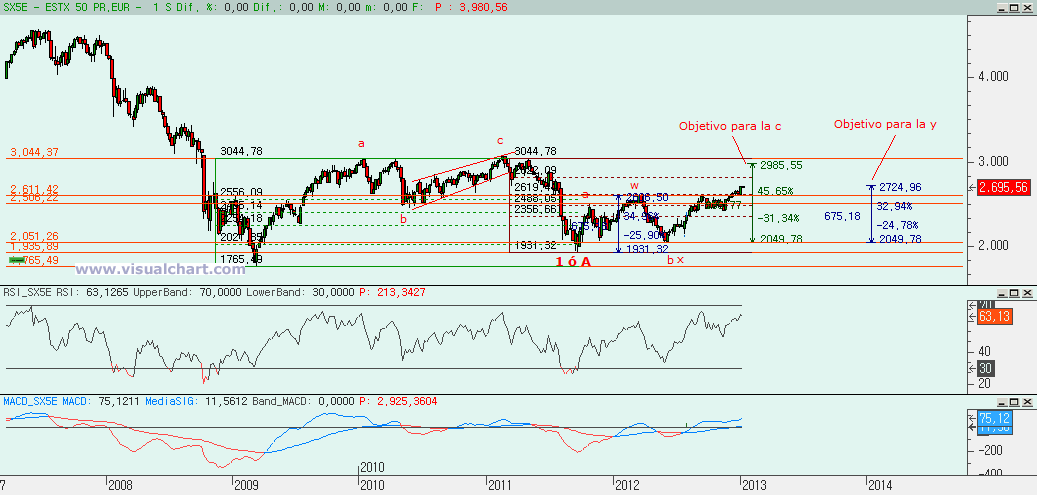Click the 45,65% retracement label

pos(775,191)
